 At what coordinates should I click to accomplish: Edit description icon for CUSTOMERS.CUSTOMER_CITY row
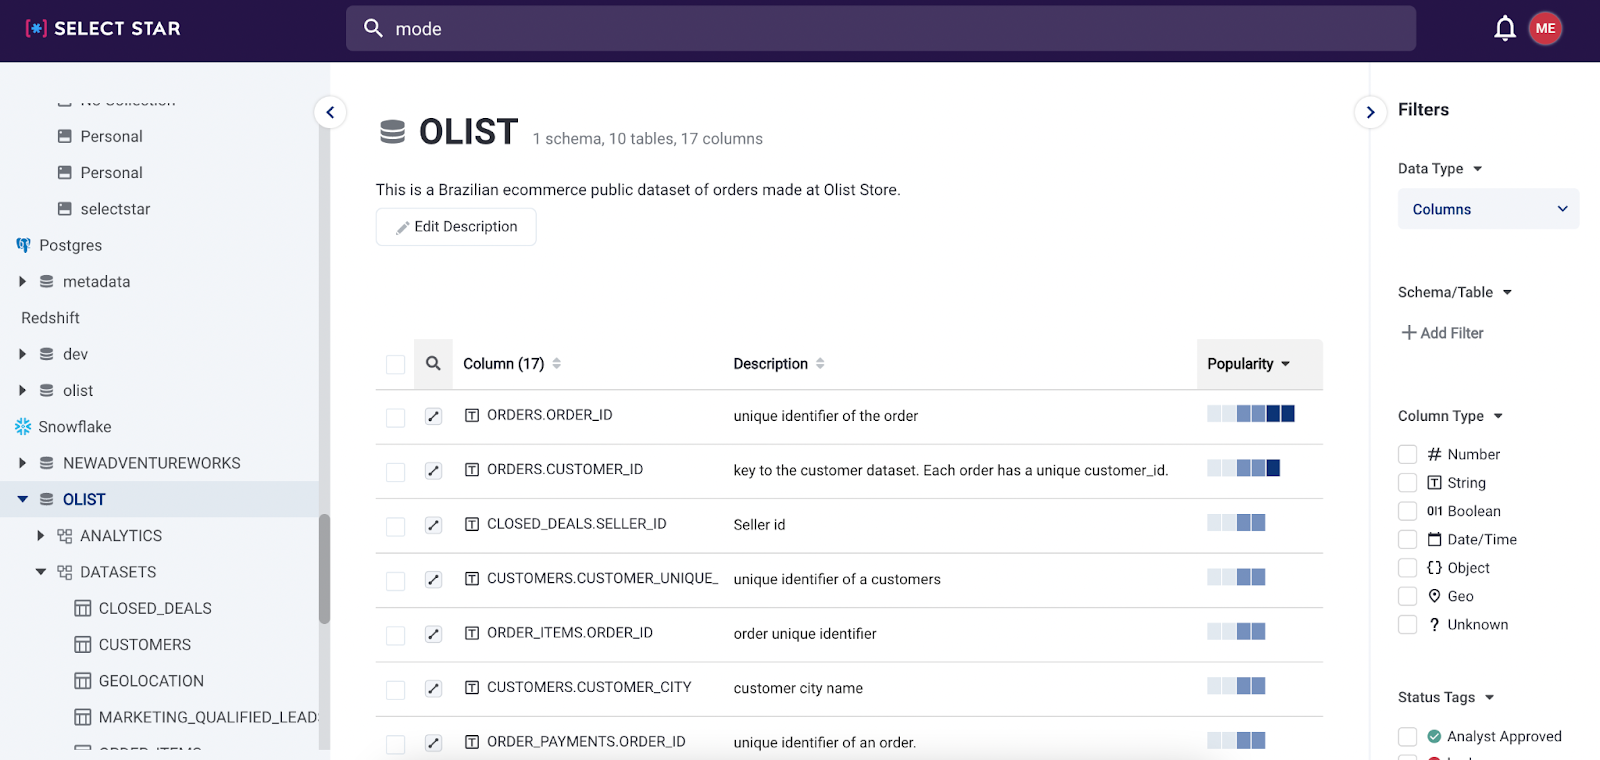433,688
